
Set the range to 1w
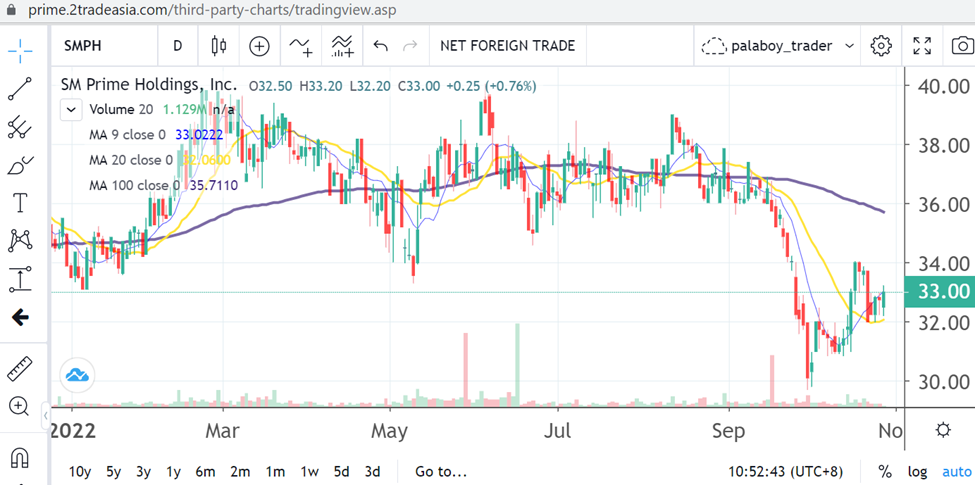tap(309, 471)
